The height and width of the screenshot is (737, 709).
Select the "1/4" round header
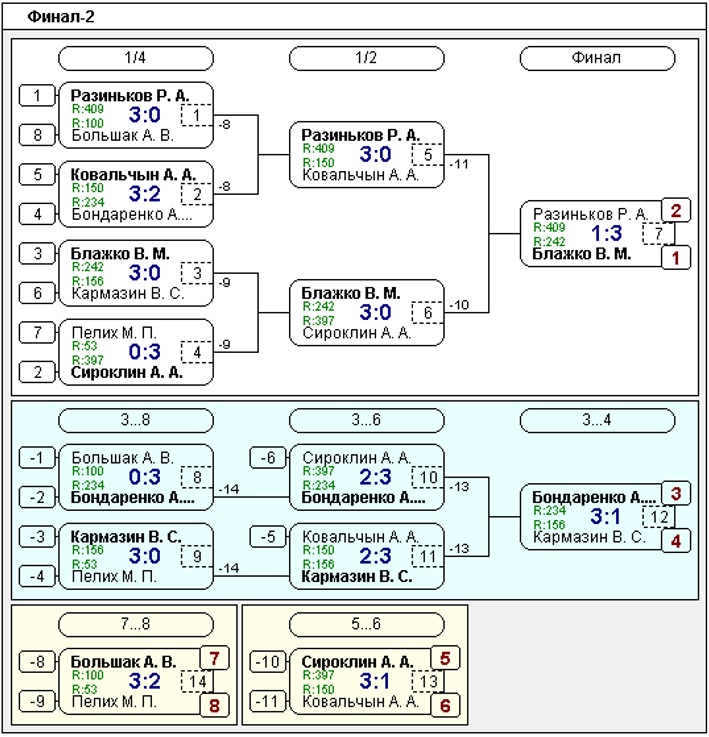[x=135, y=58]
